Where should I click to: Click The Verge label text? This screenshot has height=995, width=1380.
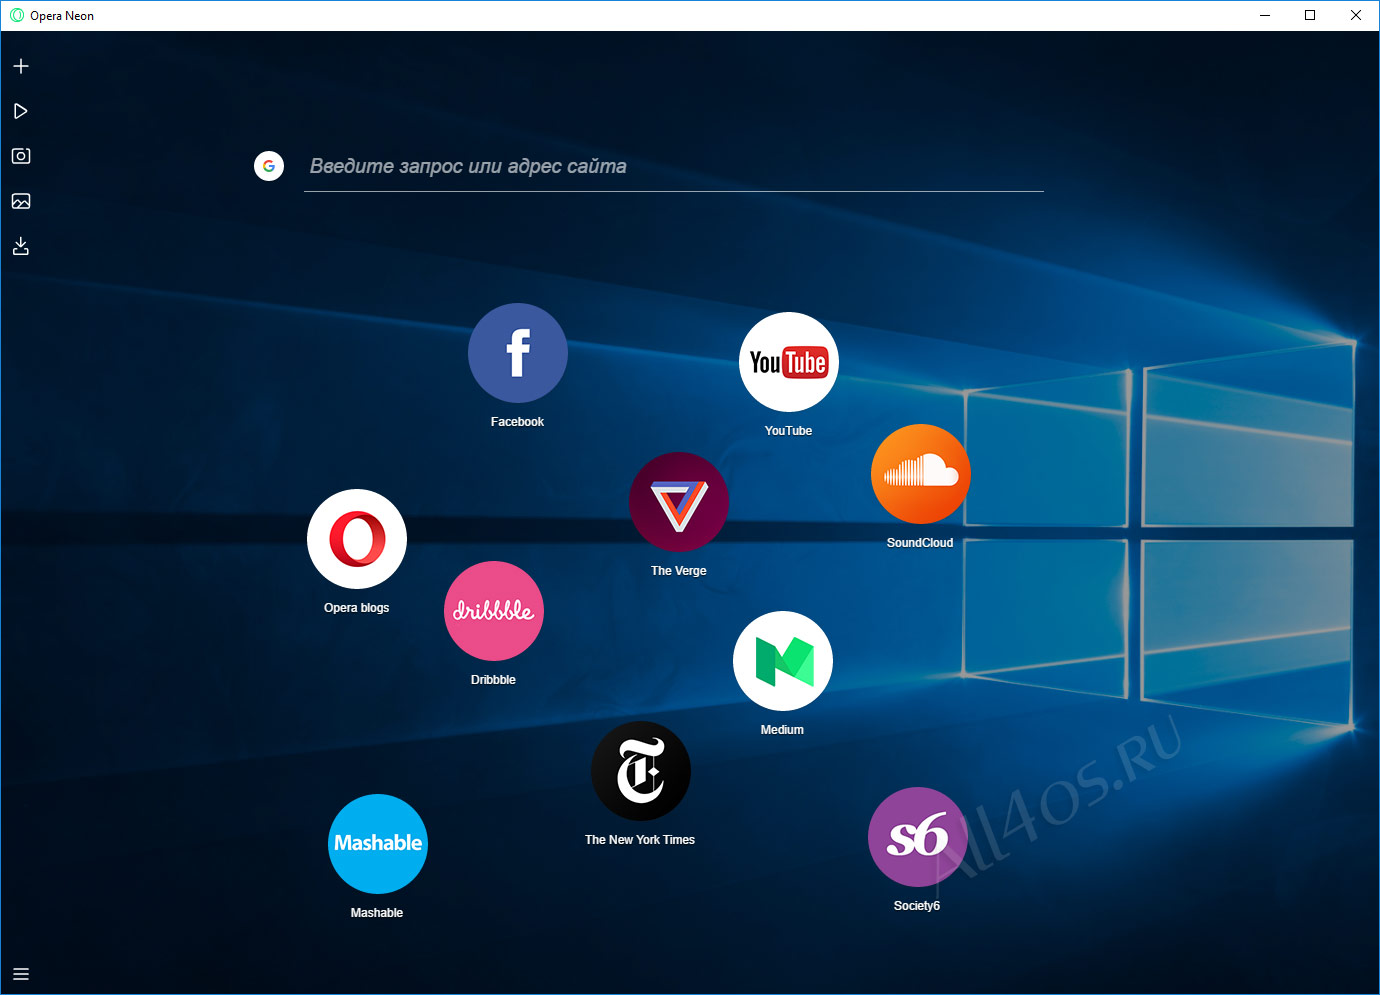679,571
